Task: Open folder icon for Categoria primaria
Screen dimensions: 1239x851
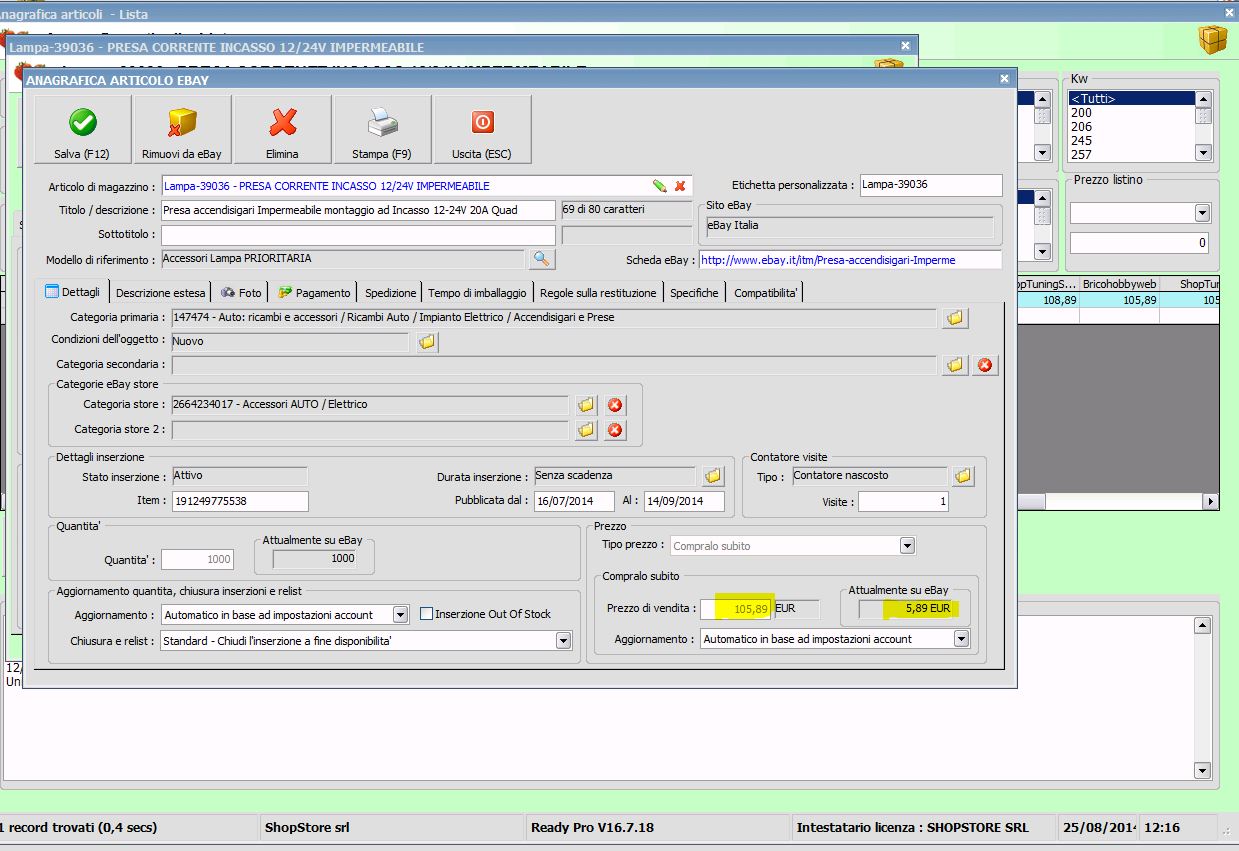Action: coord(955,318)
